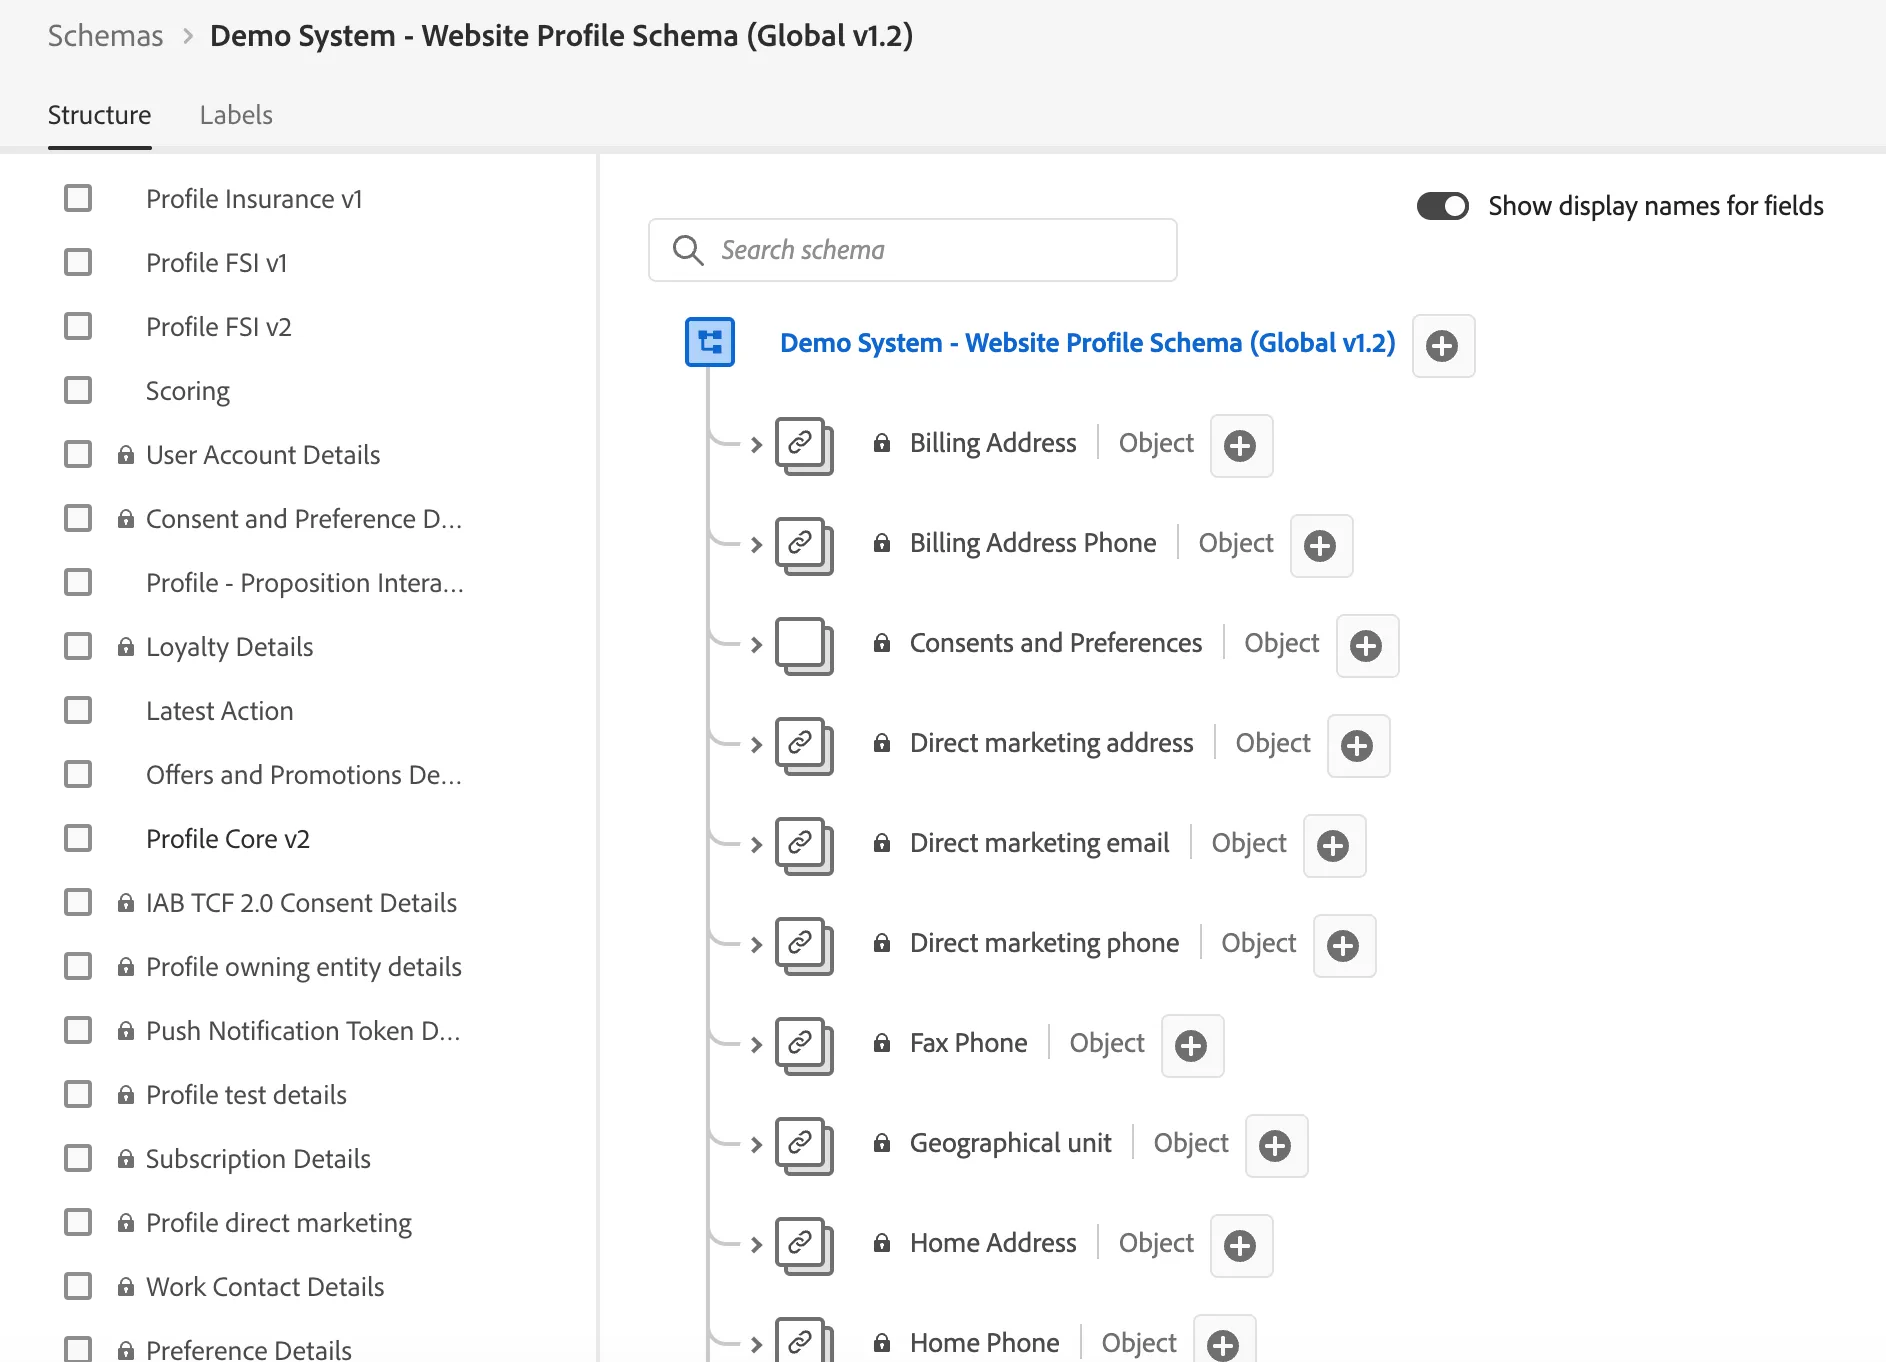Screen dimensions: 1886x1362
Task: Toggle Show display names for fields switch
Action: tap(1442, 206)
